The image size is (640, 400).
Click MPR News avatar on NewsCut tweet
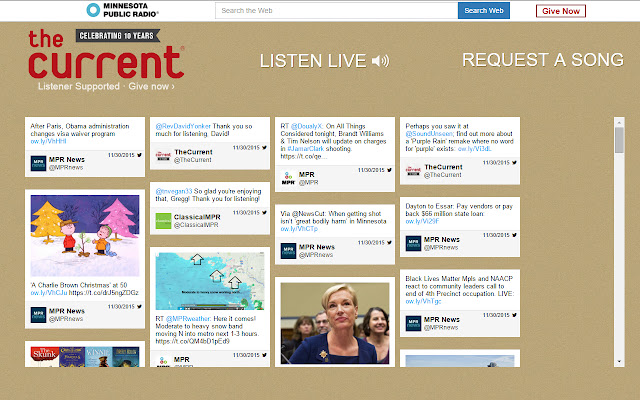(x=288, y=251)
